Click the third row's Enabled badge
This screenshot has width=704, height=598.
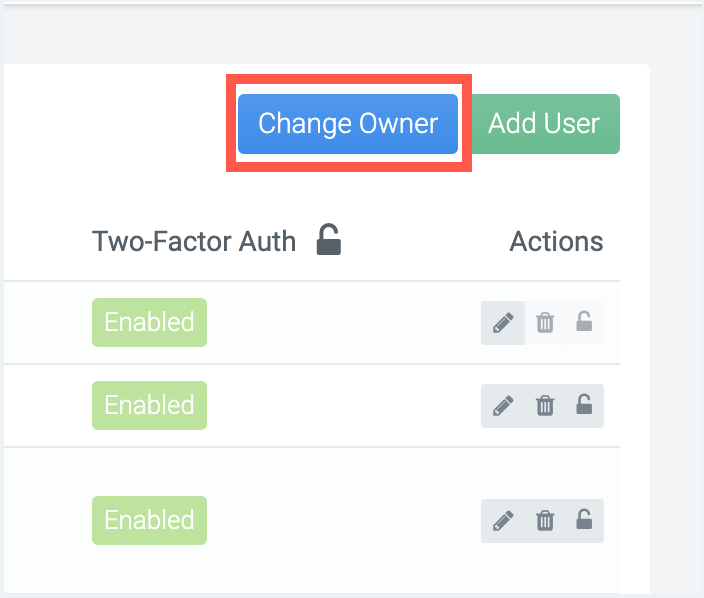(150, 520)
